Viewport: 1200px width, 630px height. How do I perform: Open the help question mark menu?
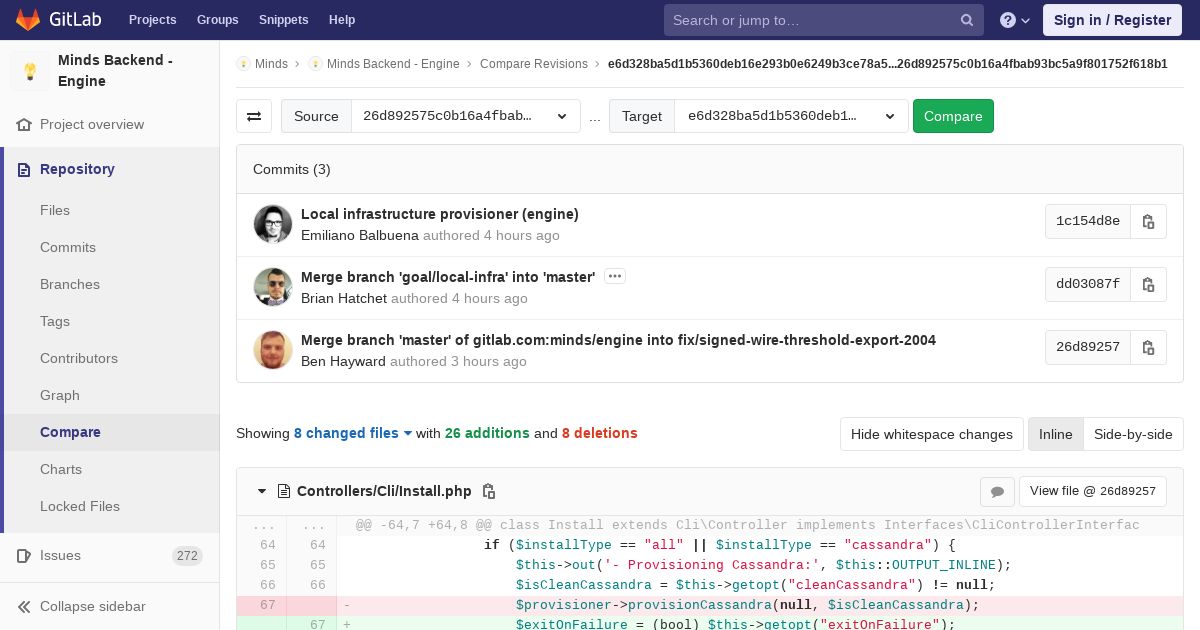[1015, 20]
